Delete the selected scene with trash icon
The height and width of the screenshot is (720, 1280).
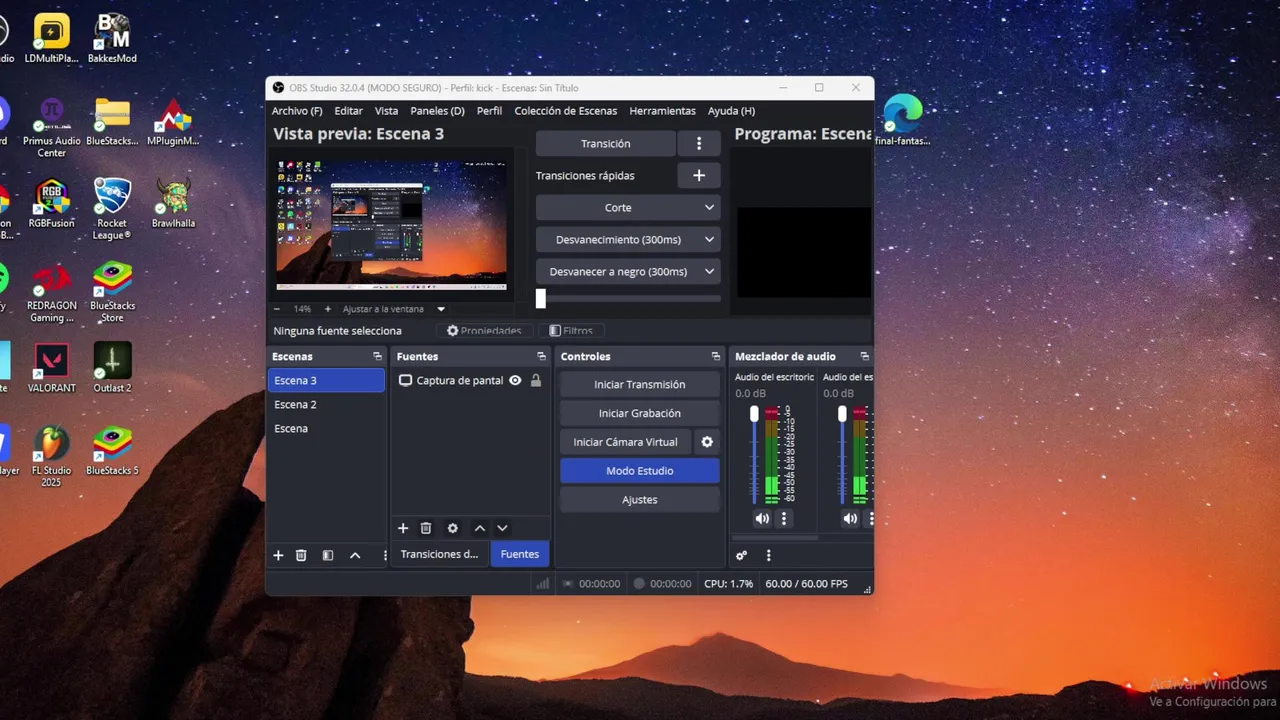[x=301, y=555]
